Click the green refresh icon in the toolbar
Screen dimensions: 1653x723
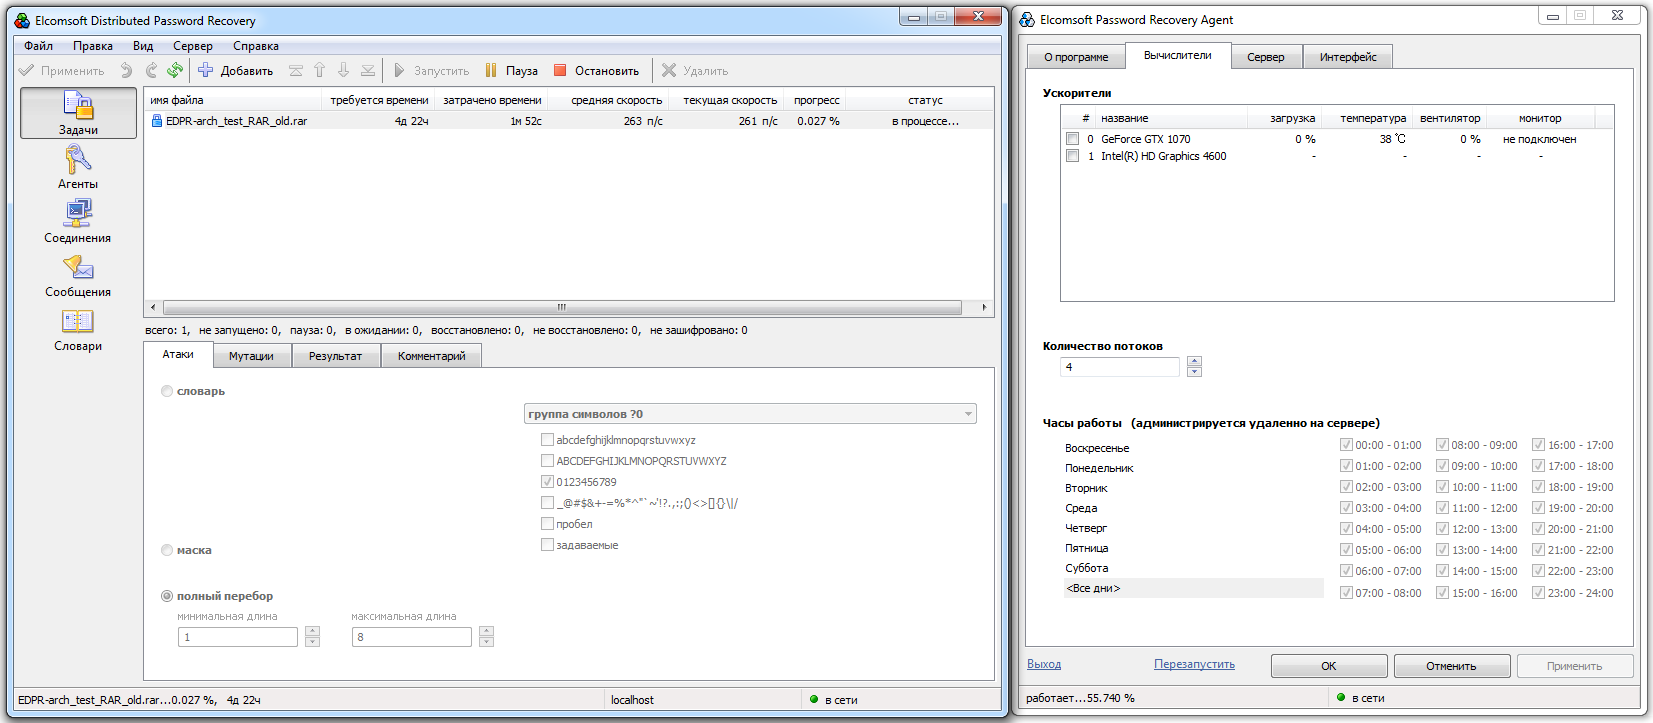(175, 70)
